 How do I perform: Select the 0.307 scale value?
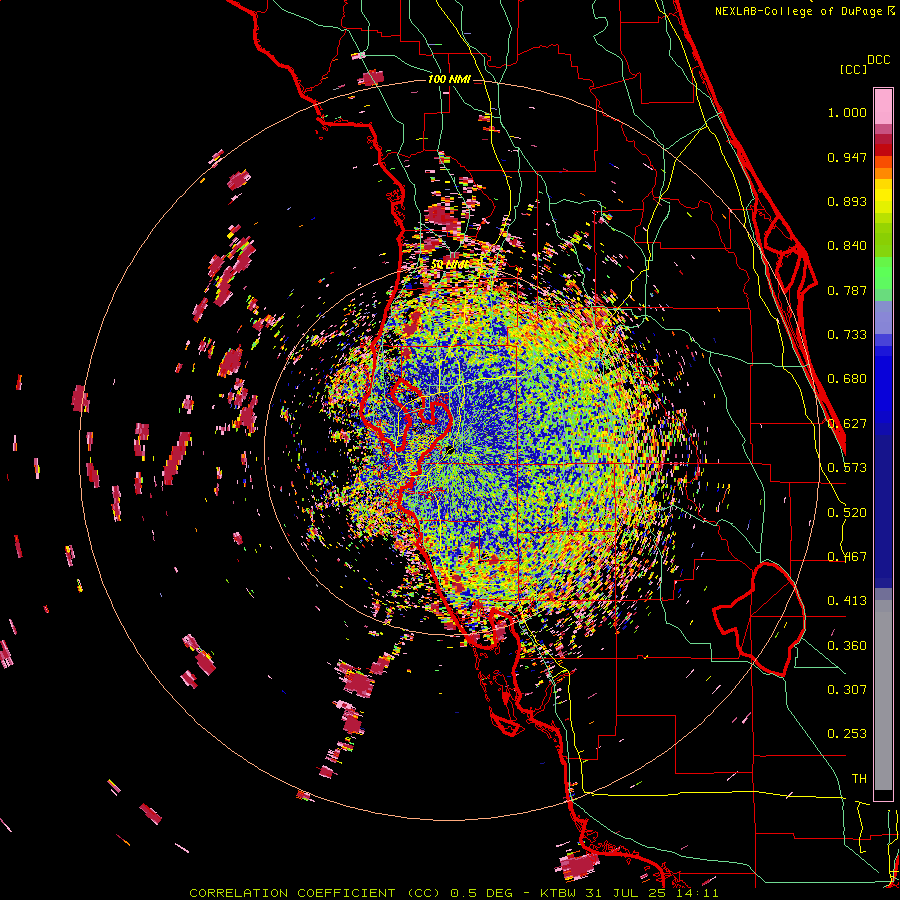pyautogui.click(x=847, y=690)
